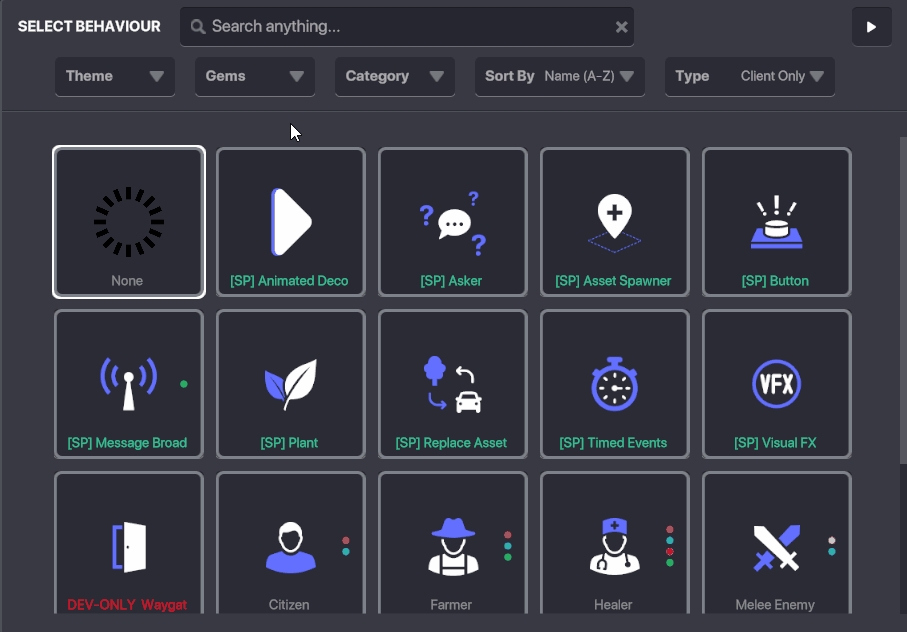Click the Search anything input field
This screenshot has width=907, height=632.
[400, 27]
